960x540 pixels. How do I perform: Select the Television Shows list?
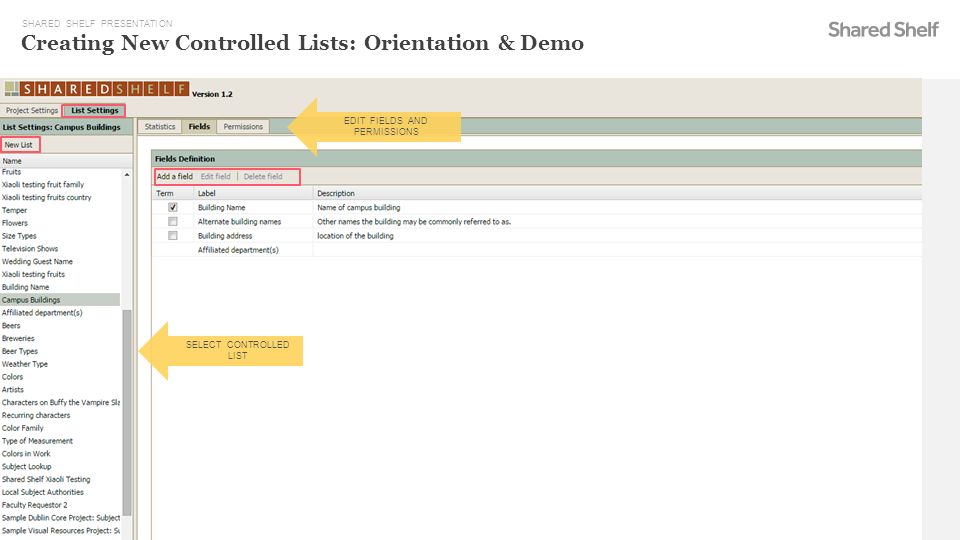60,249
